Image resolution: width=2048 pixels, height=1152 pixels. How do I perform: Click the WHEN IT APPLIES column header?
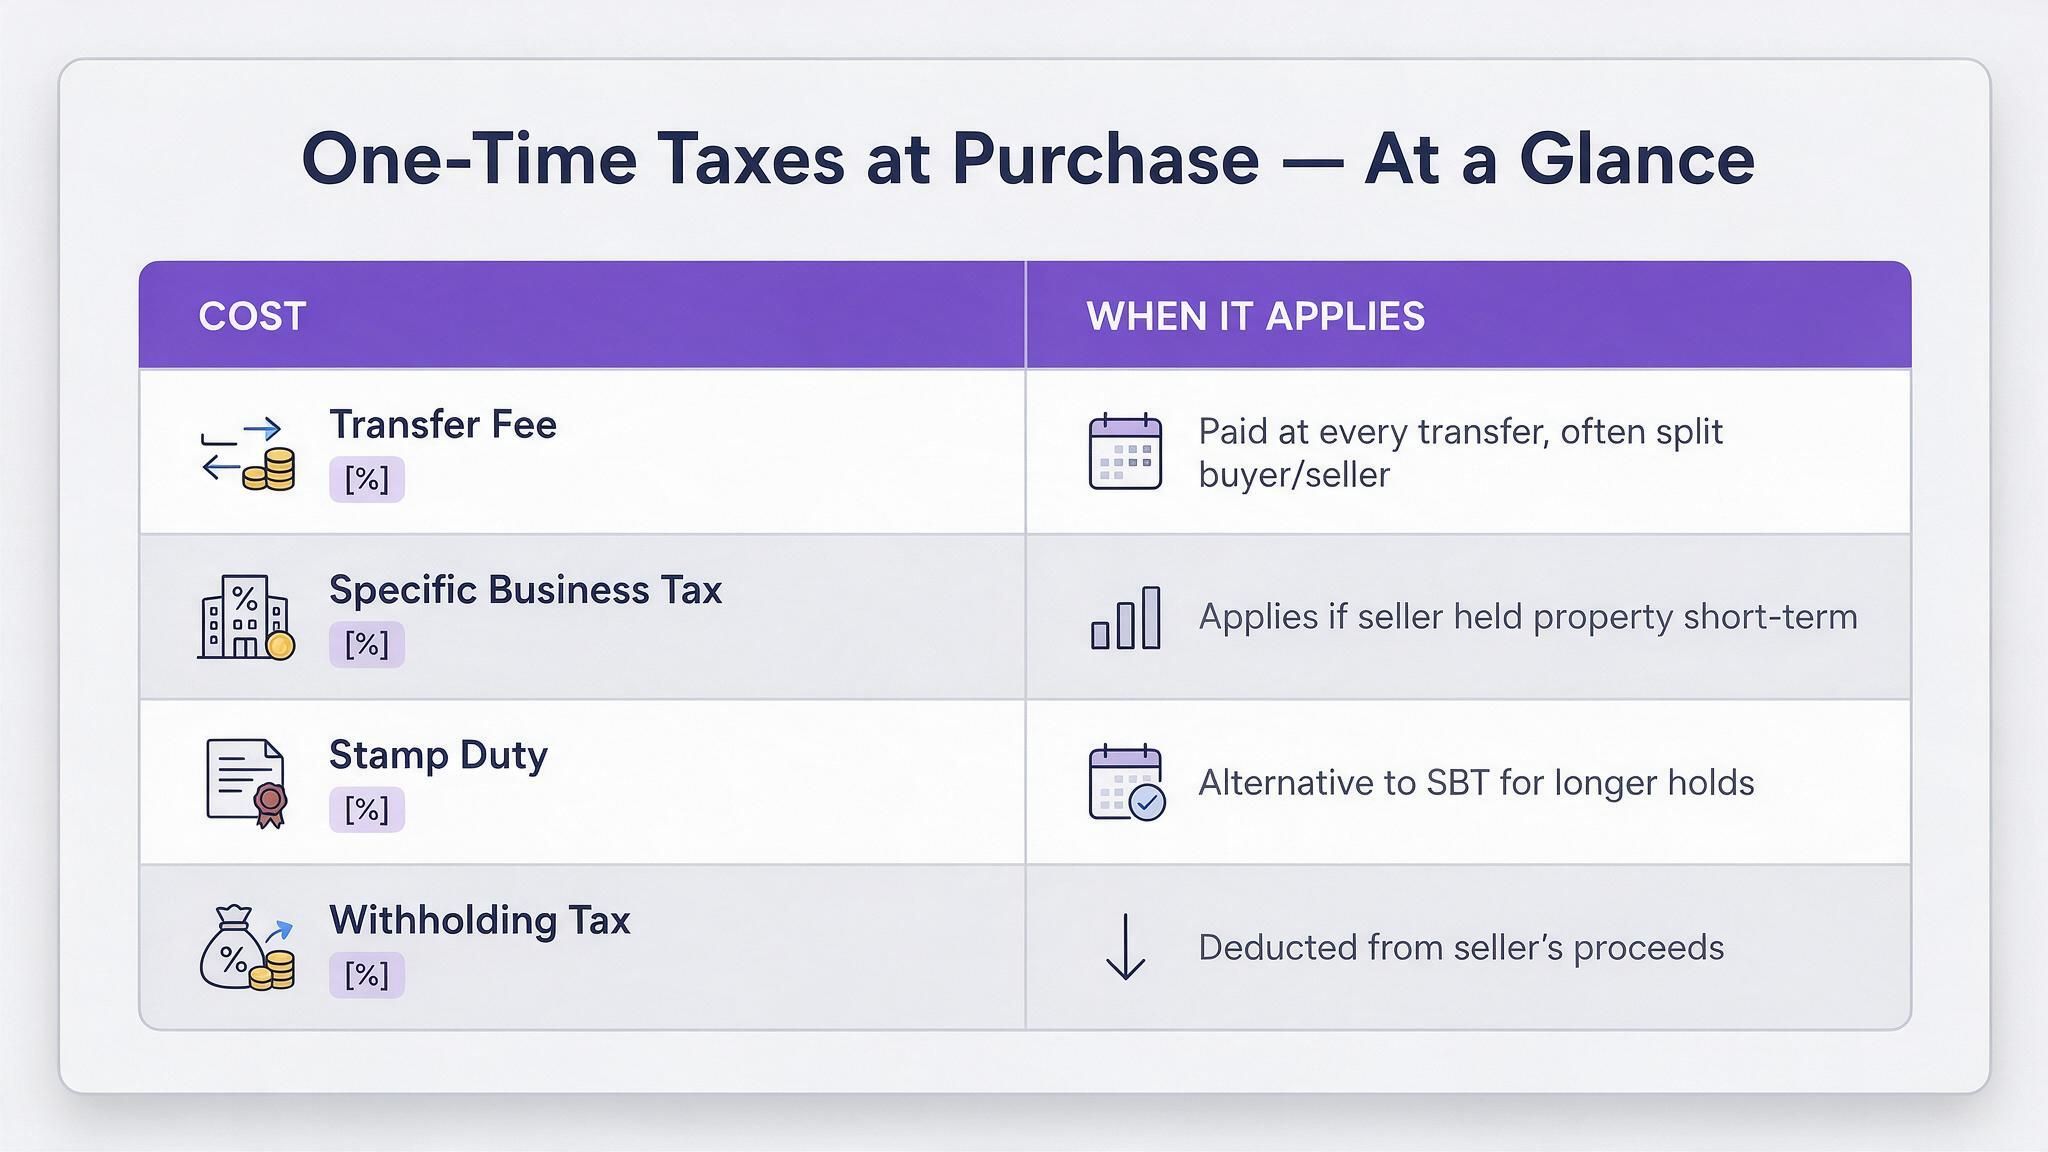(1256, 316)
